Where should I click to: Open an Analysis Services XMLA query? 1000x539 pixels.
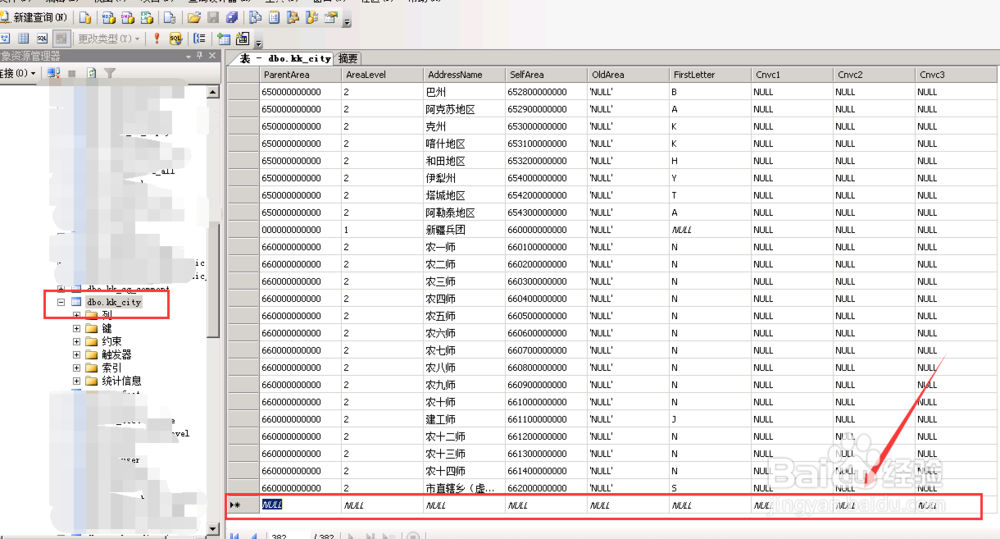147,18
